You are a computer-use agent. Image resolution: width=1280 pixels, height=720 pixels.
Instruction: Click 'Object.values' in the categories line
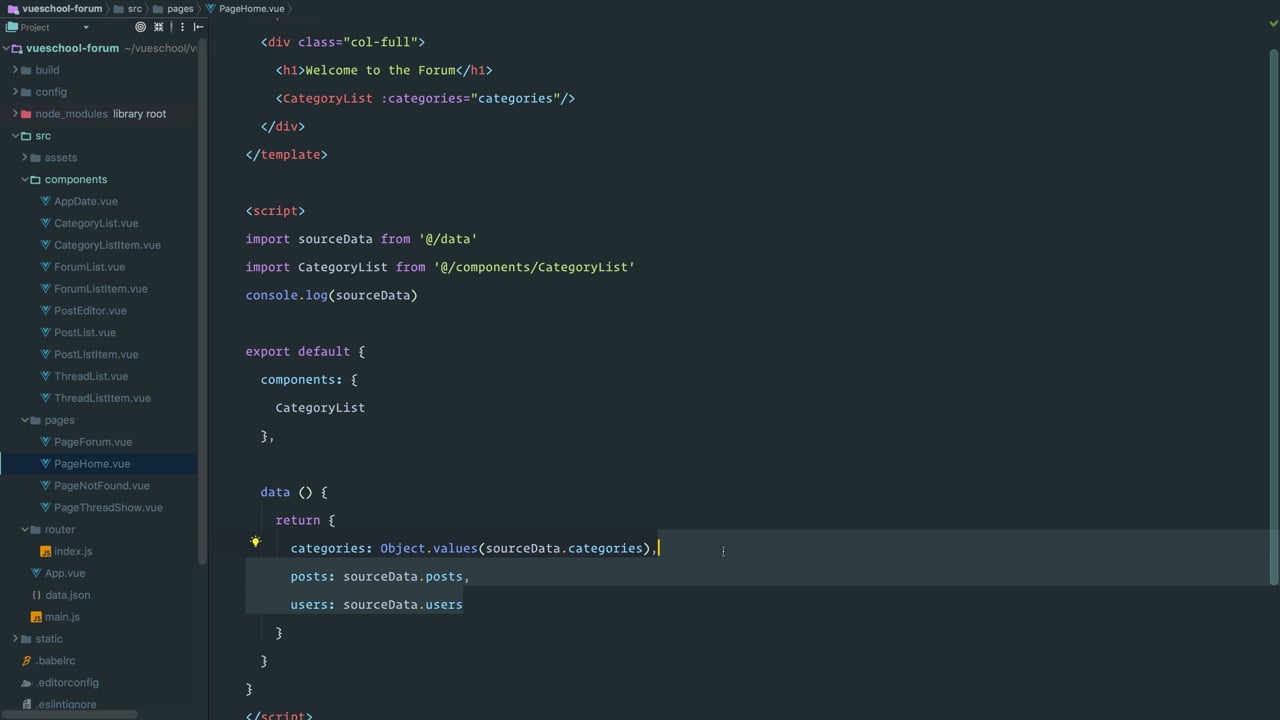pos(429,548)
